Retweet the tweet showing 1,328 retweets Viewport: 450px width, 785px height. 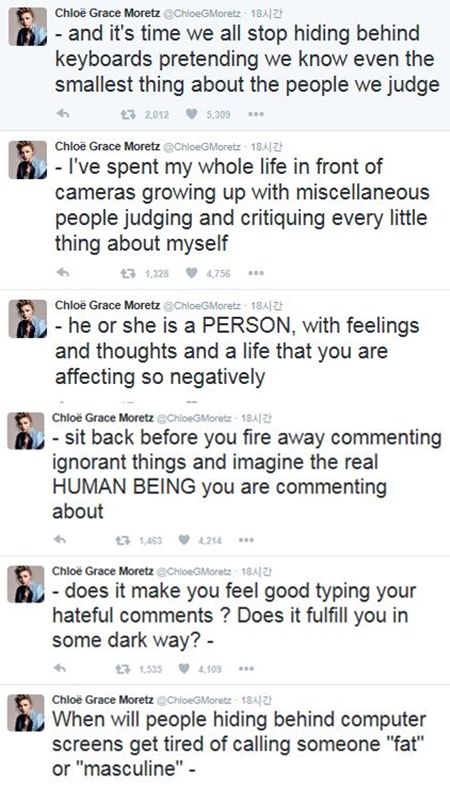pyautogui.click(x=128, y=273)
